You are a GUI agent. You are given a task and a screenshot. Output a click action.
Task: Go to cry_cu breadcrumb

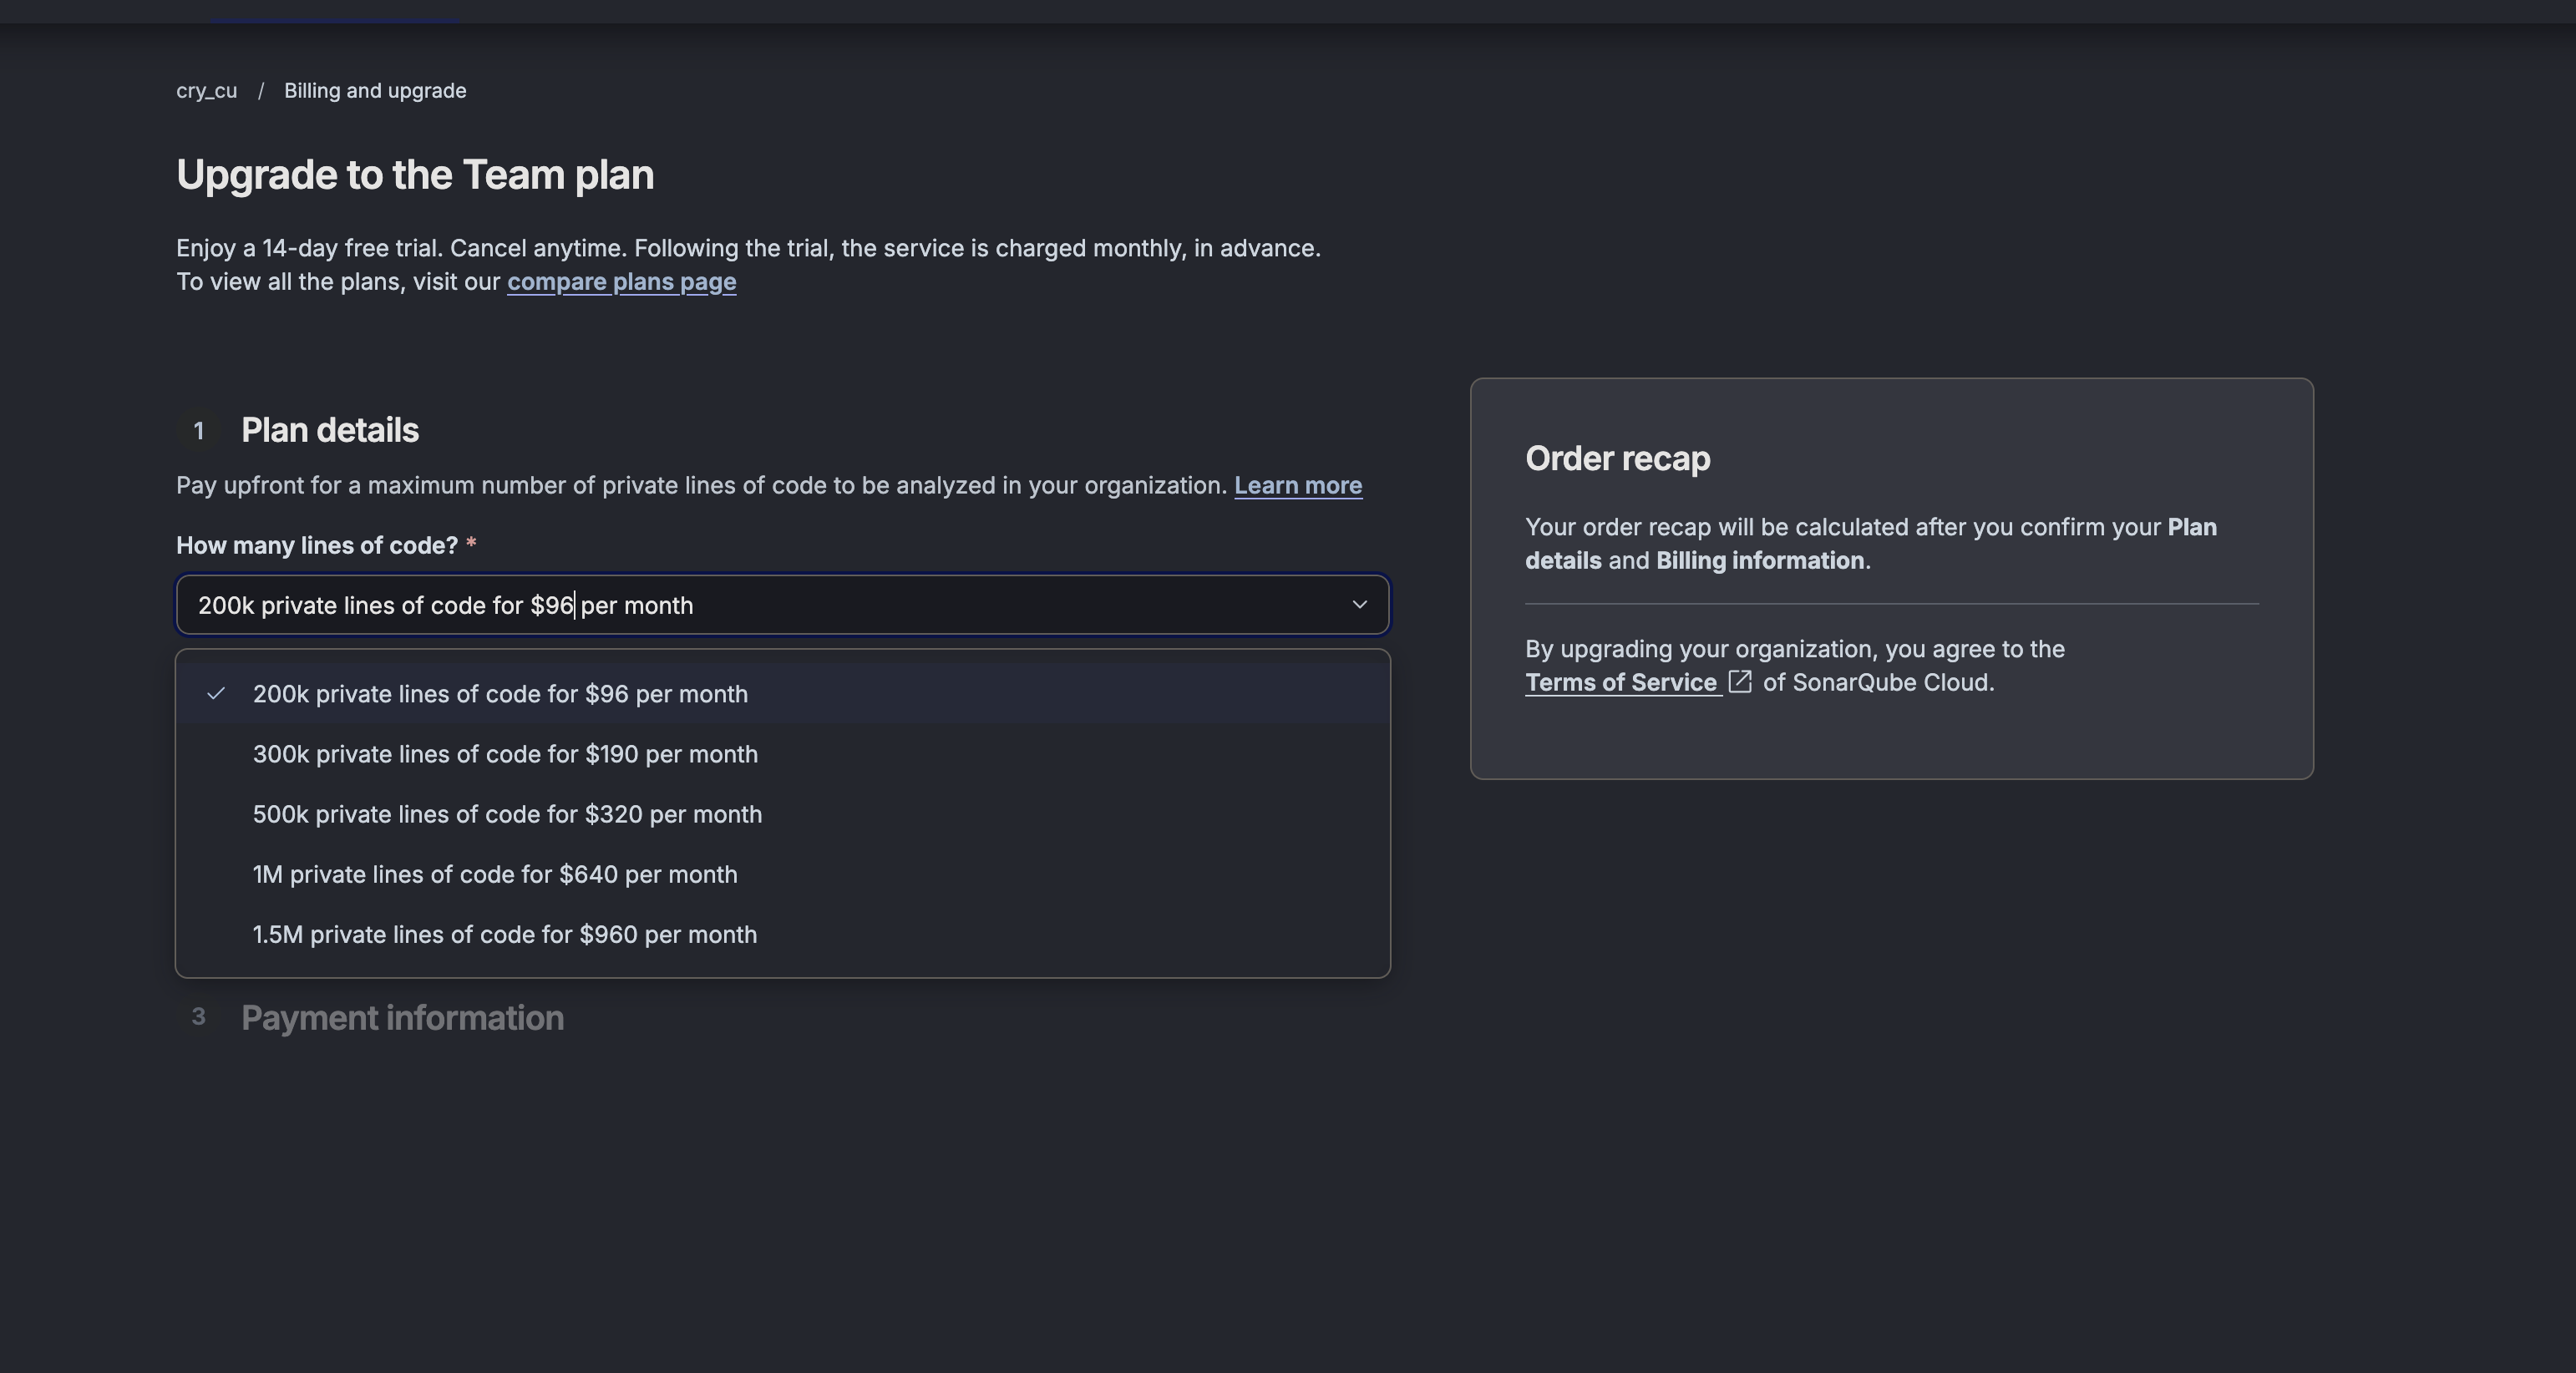click(x=206, y=91)
